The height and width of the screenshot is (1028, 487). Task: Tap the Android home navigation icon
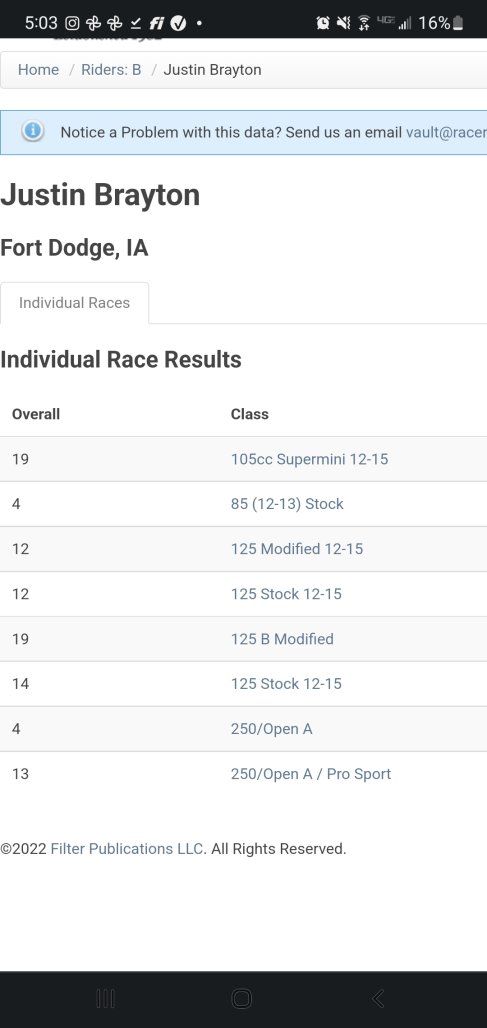(x=242, y=998)
